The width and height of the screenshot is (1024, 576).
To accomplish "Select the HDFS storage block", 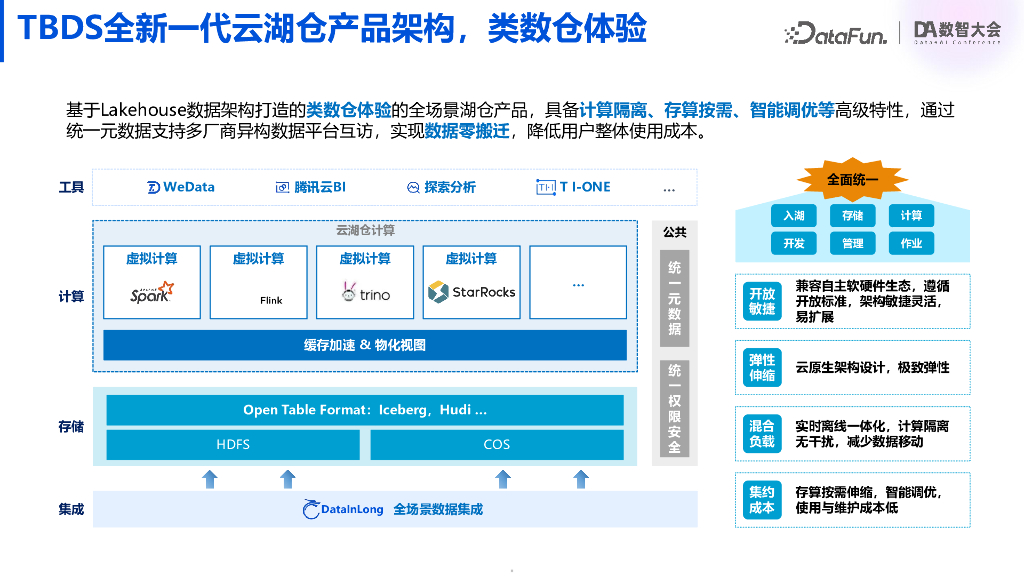I will pyautogui.click(x=232, y=444).
